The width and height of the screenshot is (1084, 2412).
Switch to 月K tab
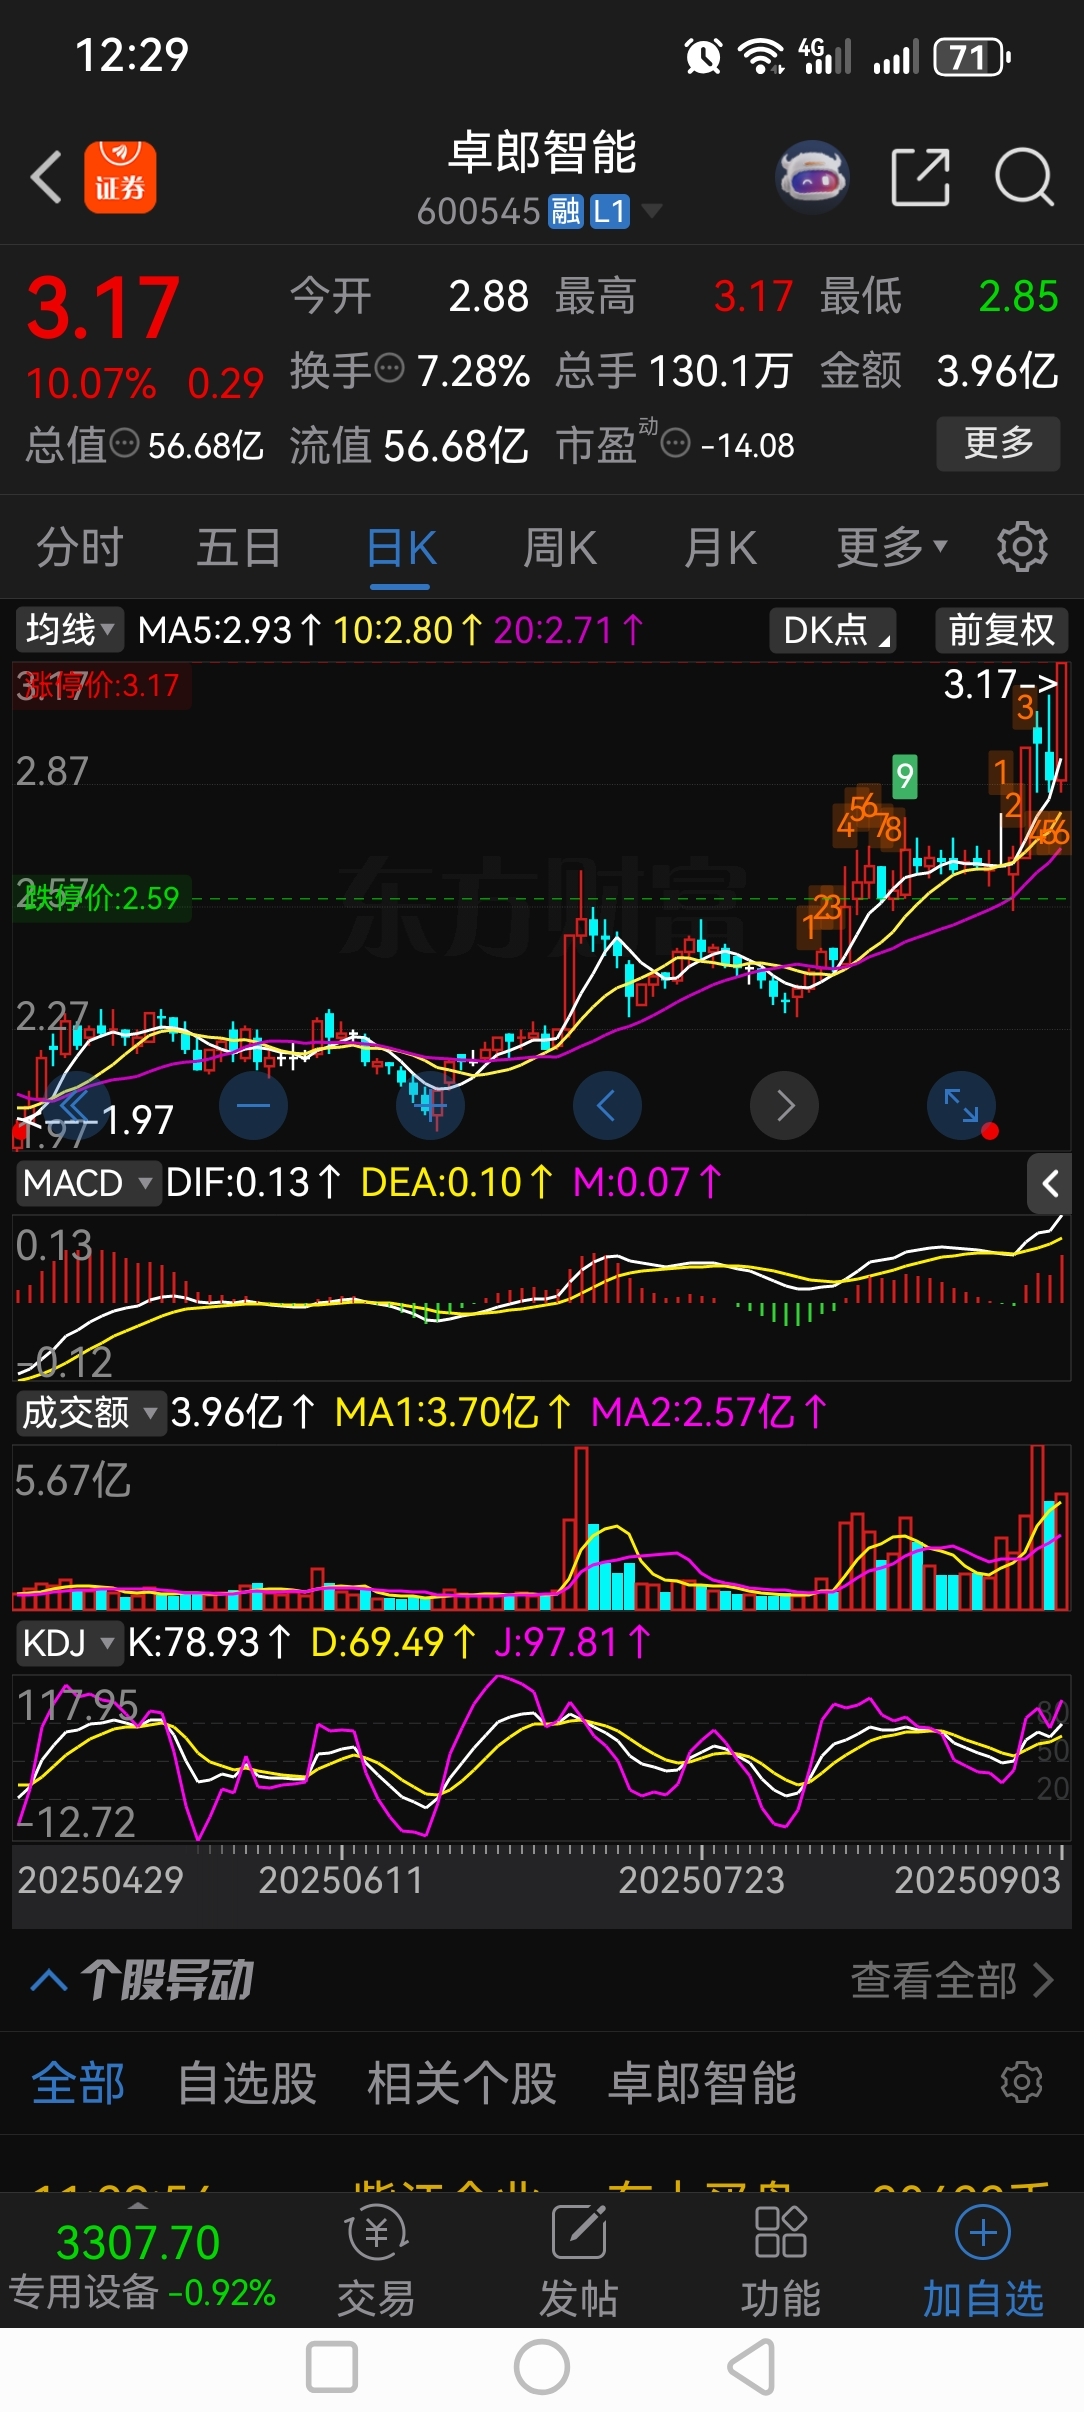[x=720, y=547]
